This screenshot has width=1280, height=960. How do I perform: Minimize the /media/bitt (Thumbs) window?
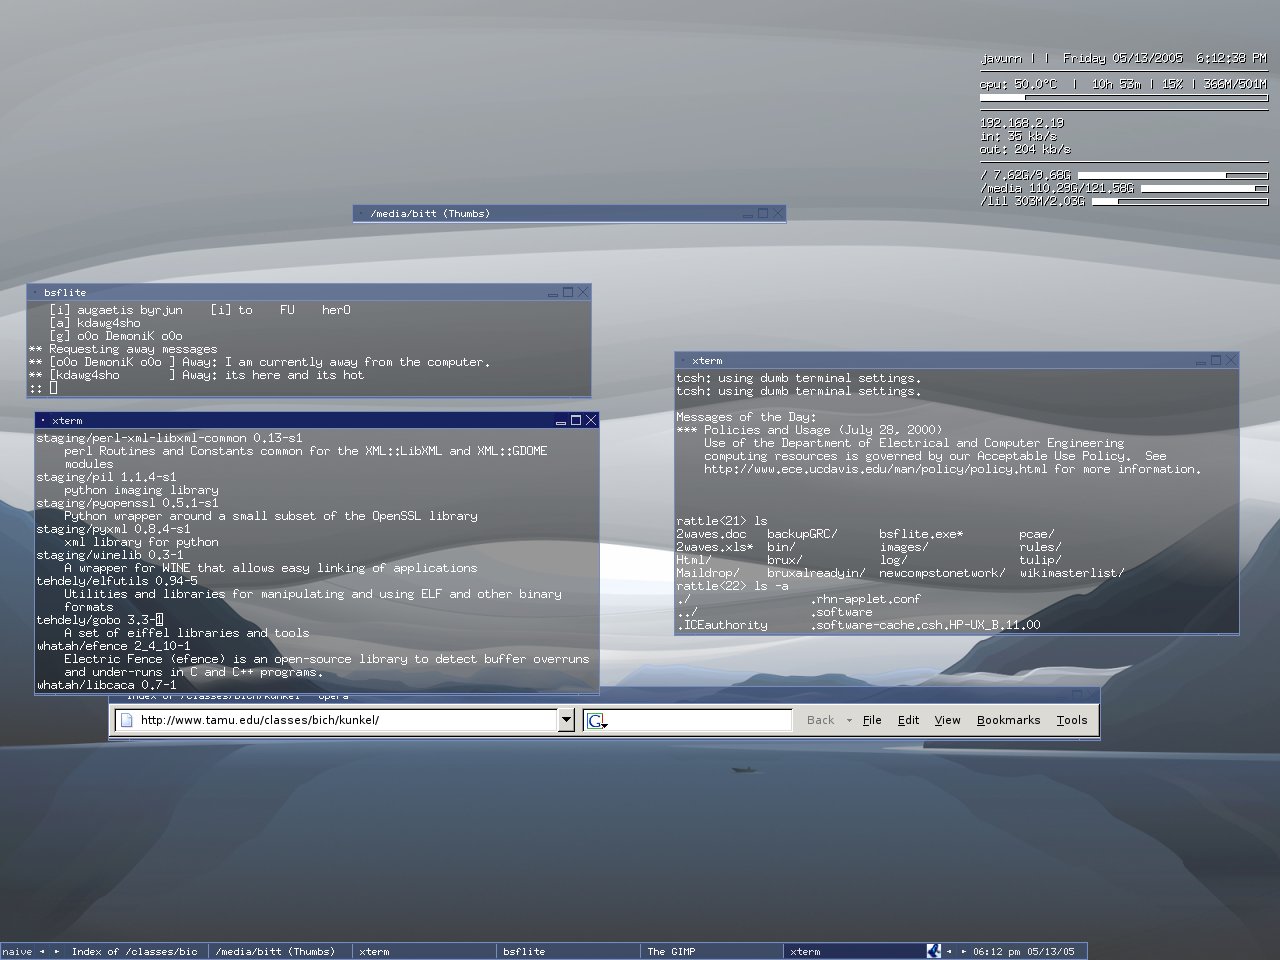747,214
